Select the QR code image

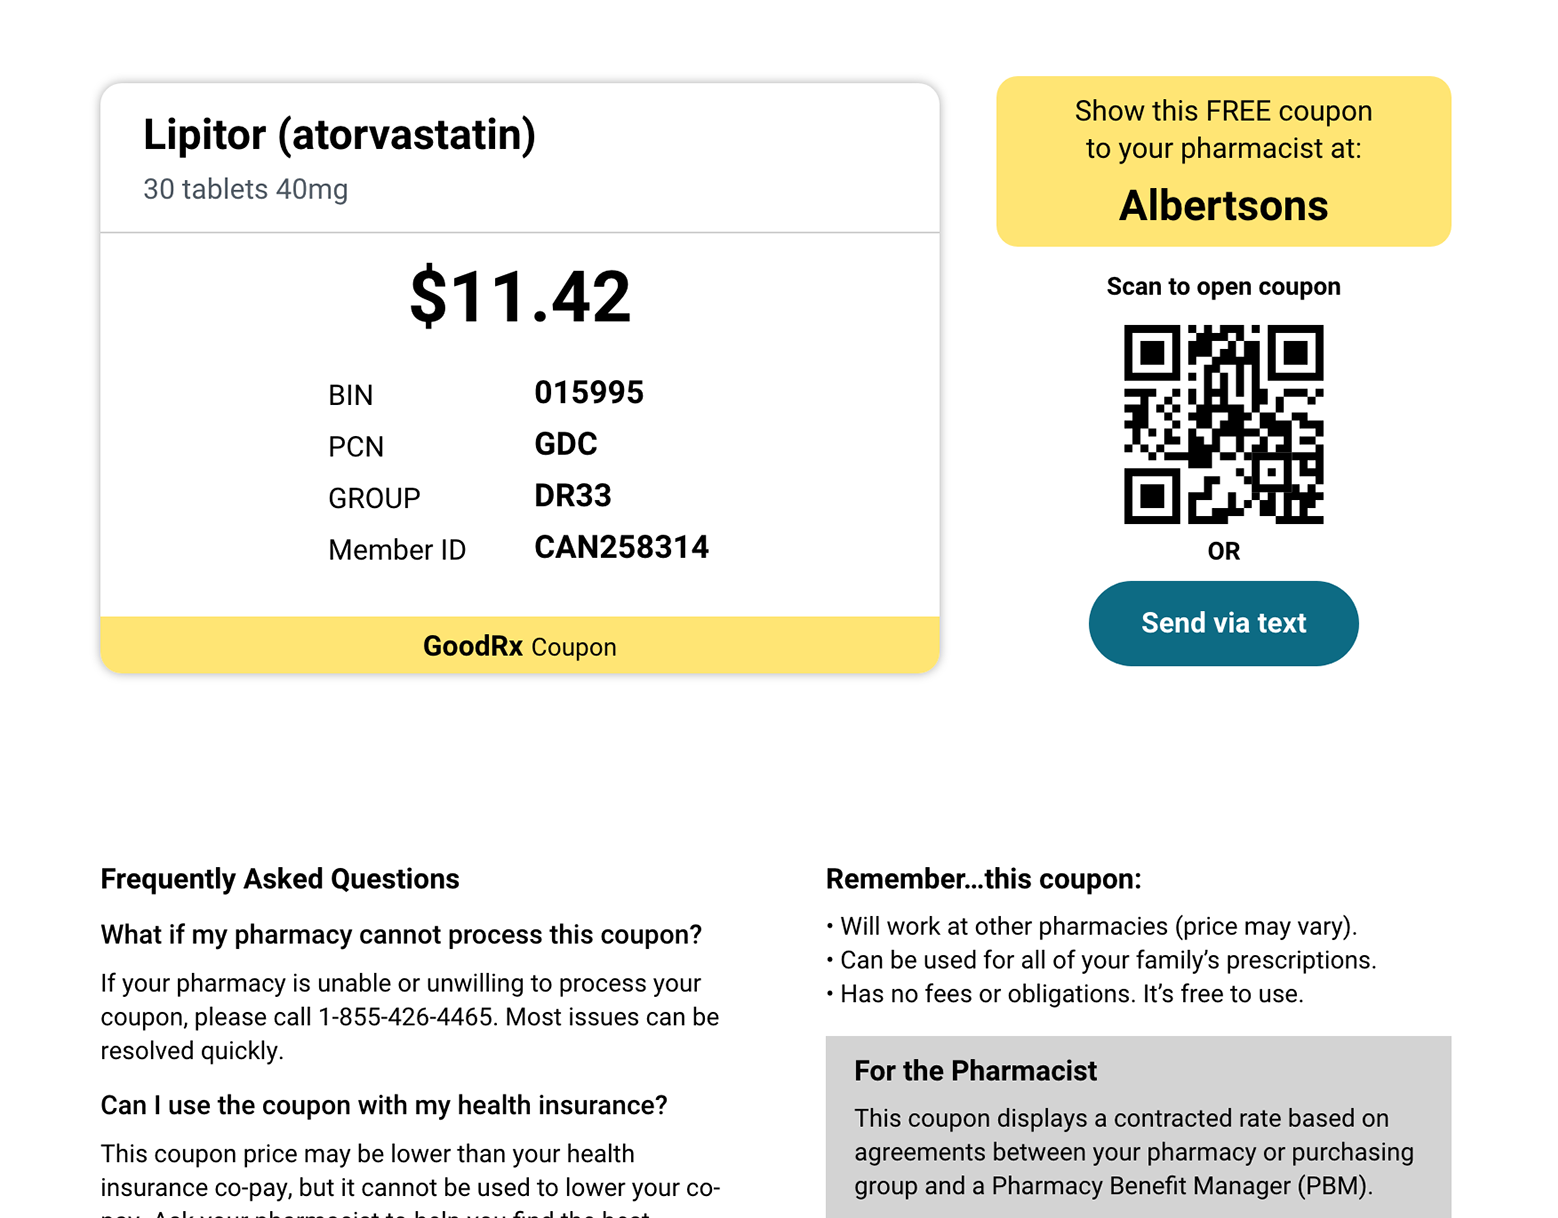pyautogui.click(x=1223, y=424)
